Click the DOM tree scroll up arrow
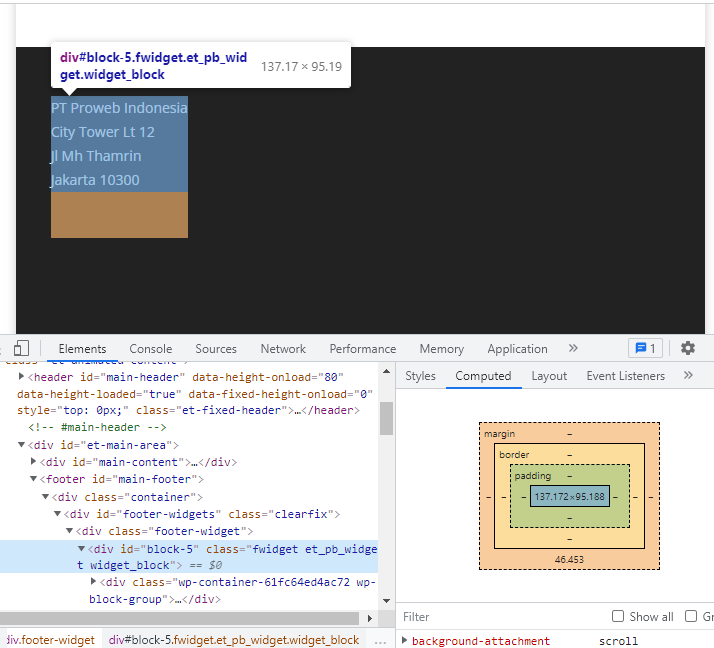 click(386, 372)
